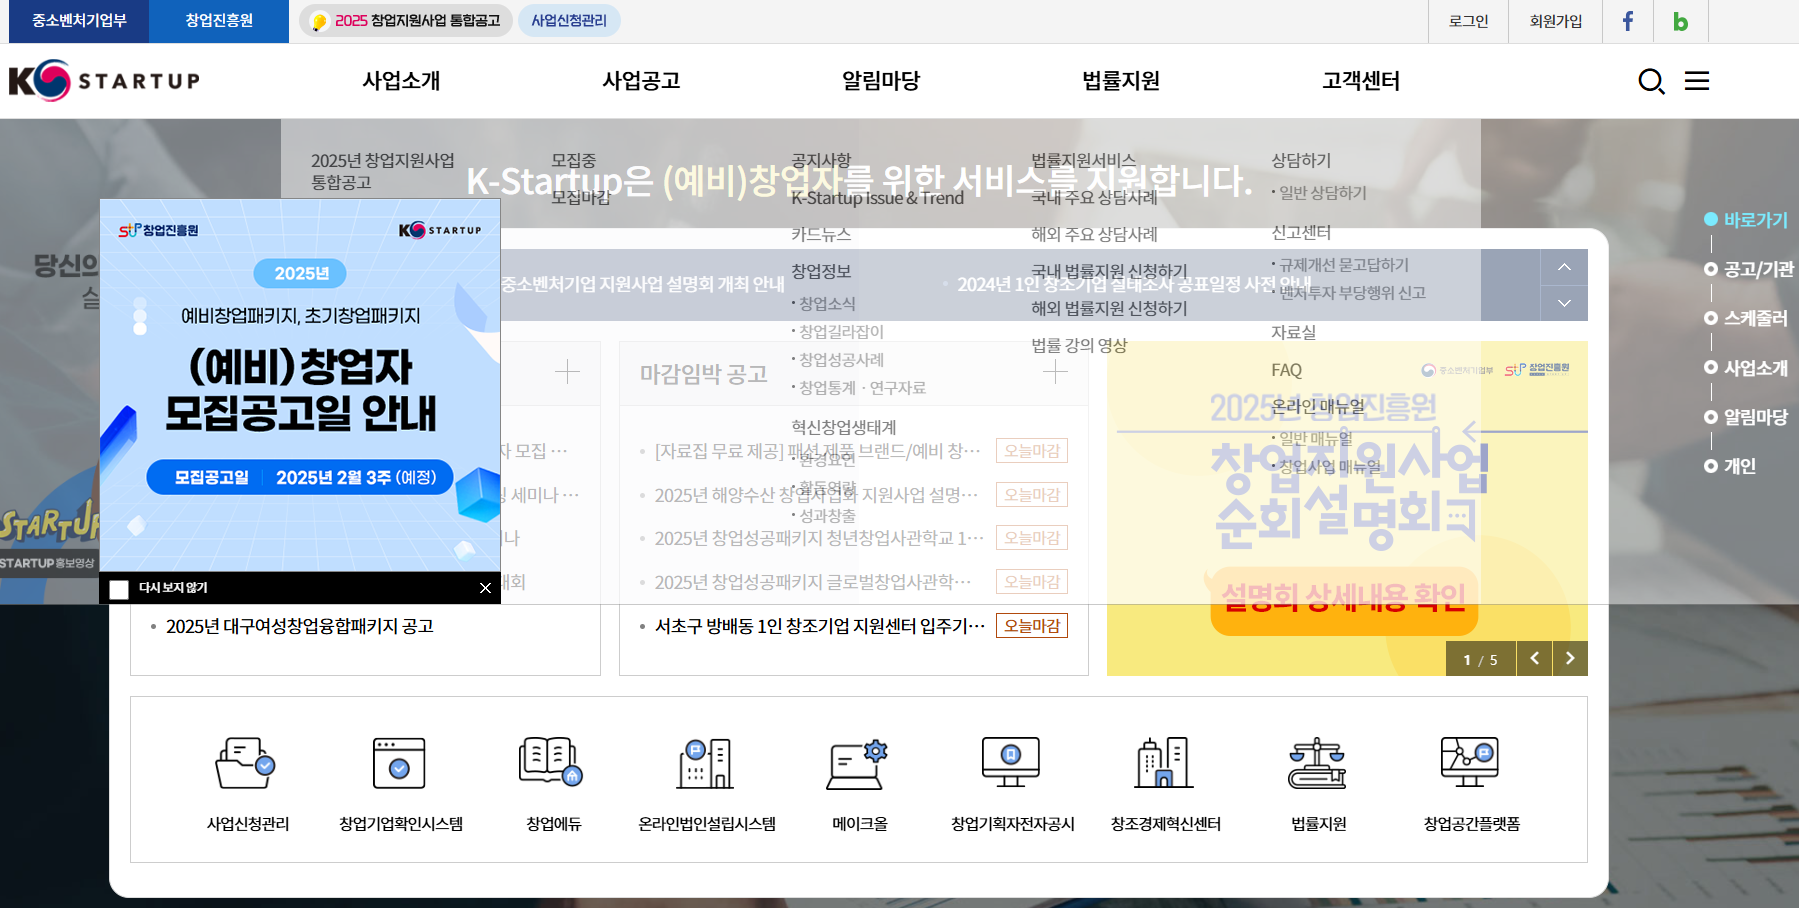Open 서초구 방배동 1인 창조기업 notice
The image size is (1799, 908).
820,626
